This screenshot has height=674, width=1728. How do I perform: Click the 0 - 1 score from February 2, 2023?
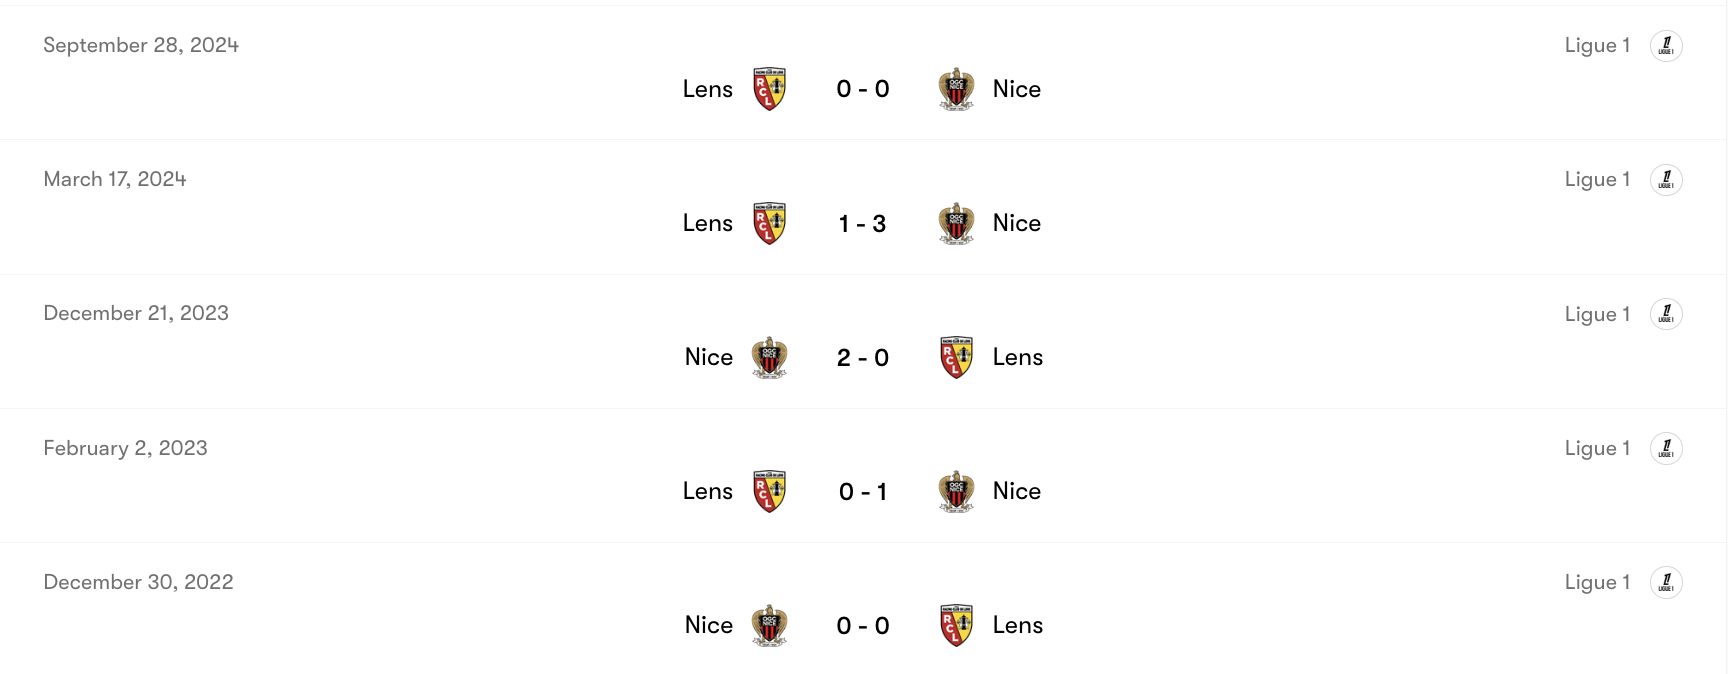tap(862, 491)
